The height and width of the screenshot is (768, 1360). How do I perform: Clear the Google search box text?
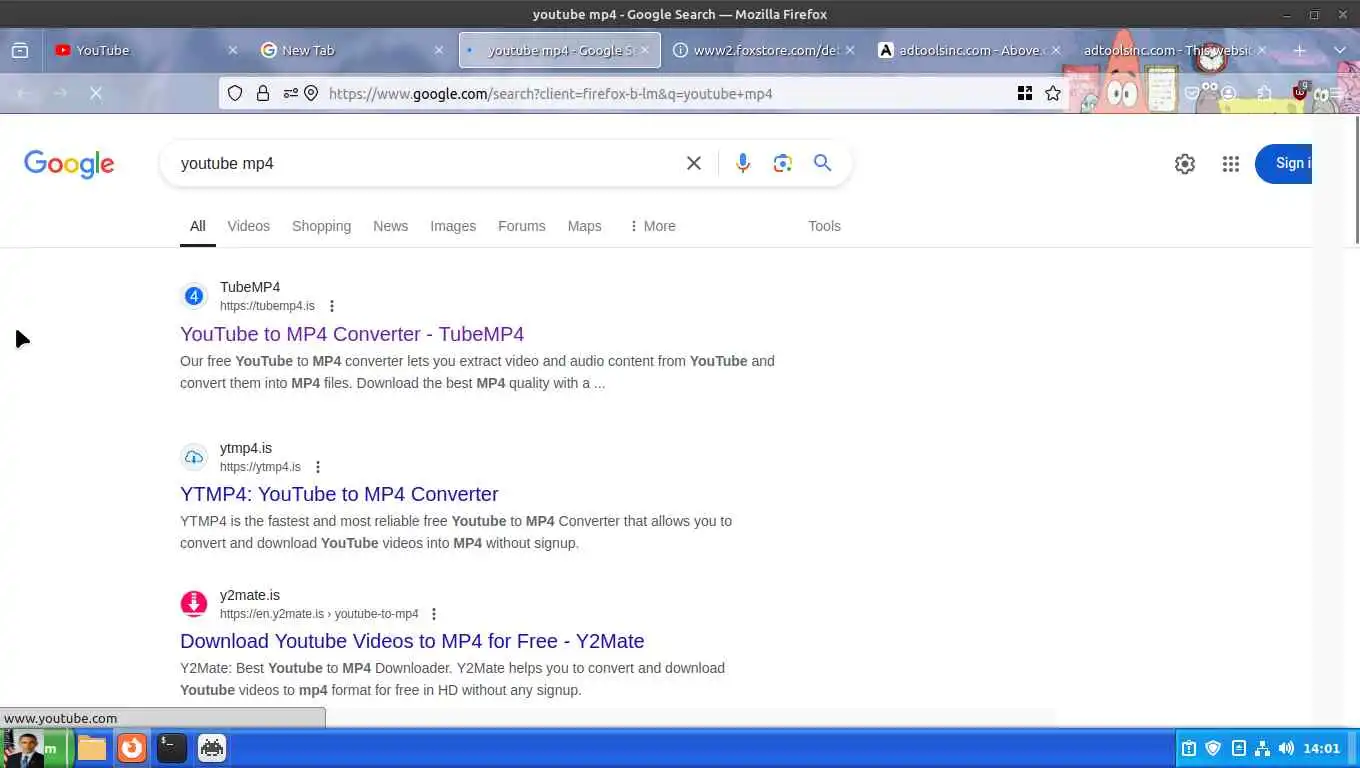[693, 163]
